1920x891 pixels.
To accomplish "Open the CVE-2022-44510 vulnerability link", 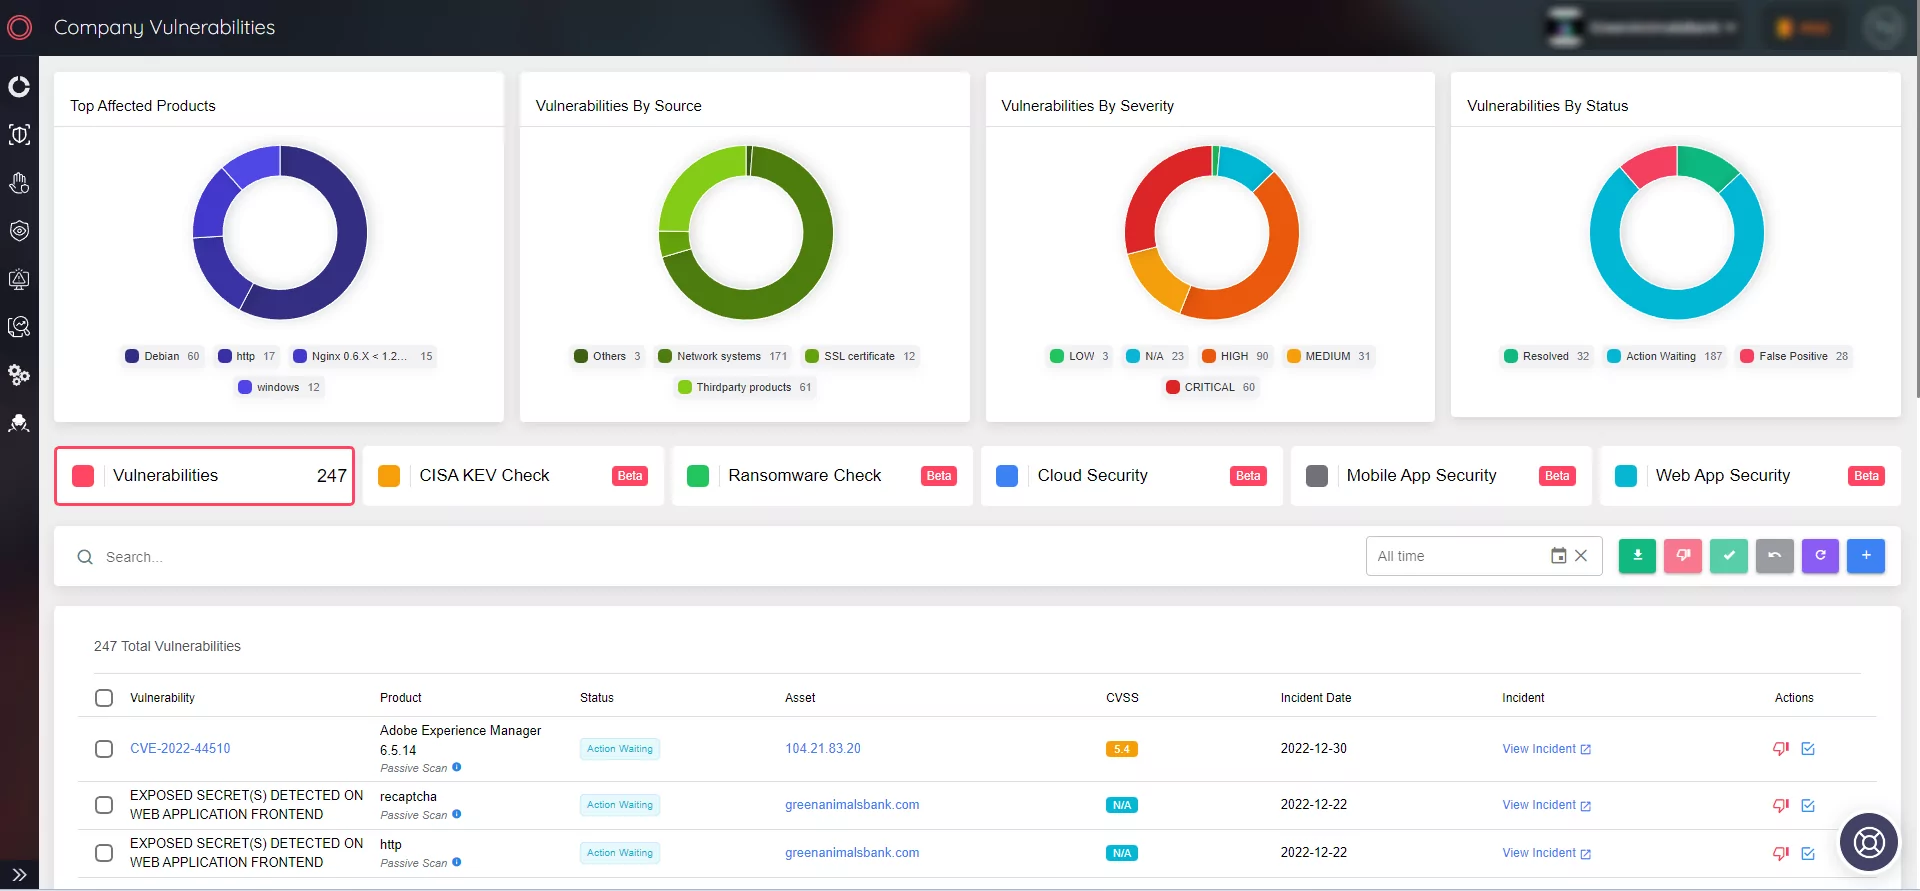I will (180, 749).
